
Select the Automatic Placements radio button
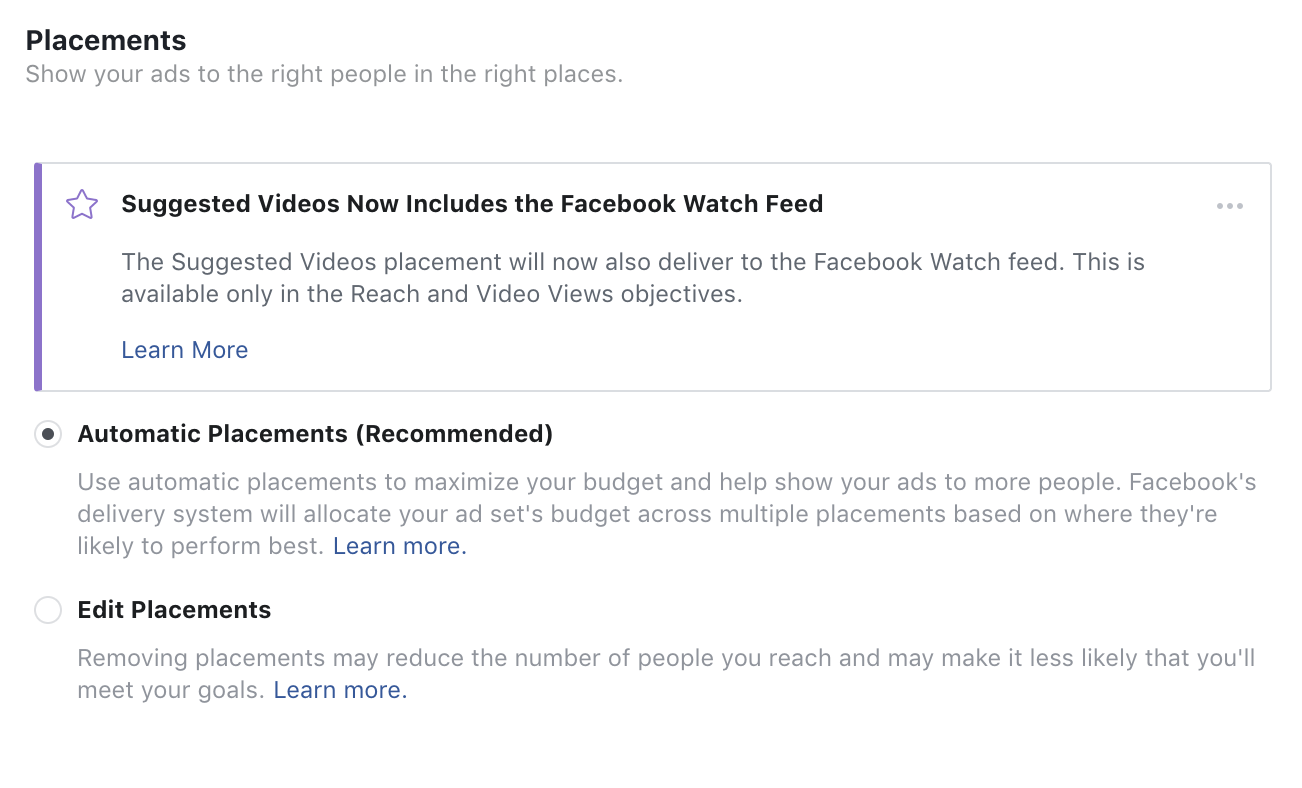click(x=48, y=434)
